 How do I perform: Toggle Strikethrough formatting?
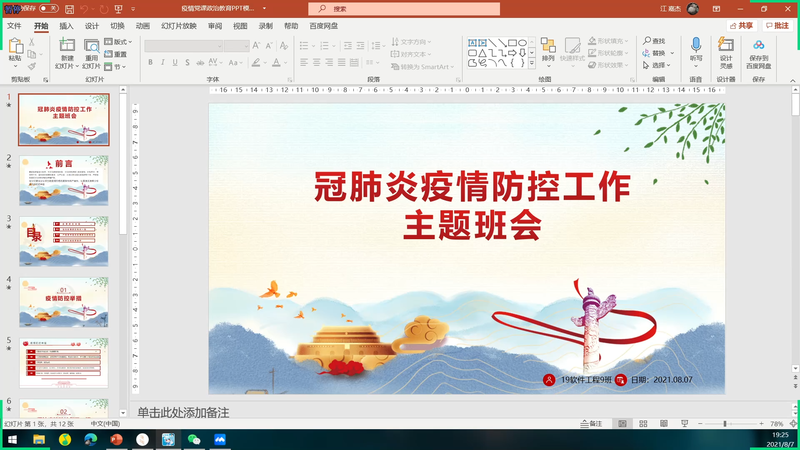coord(200,62)
